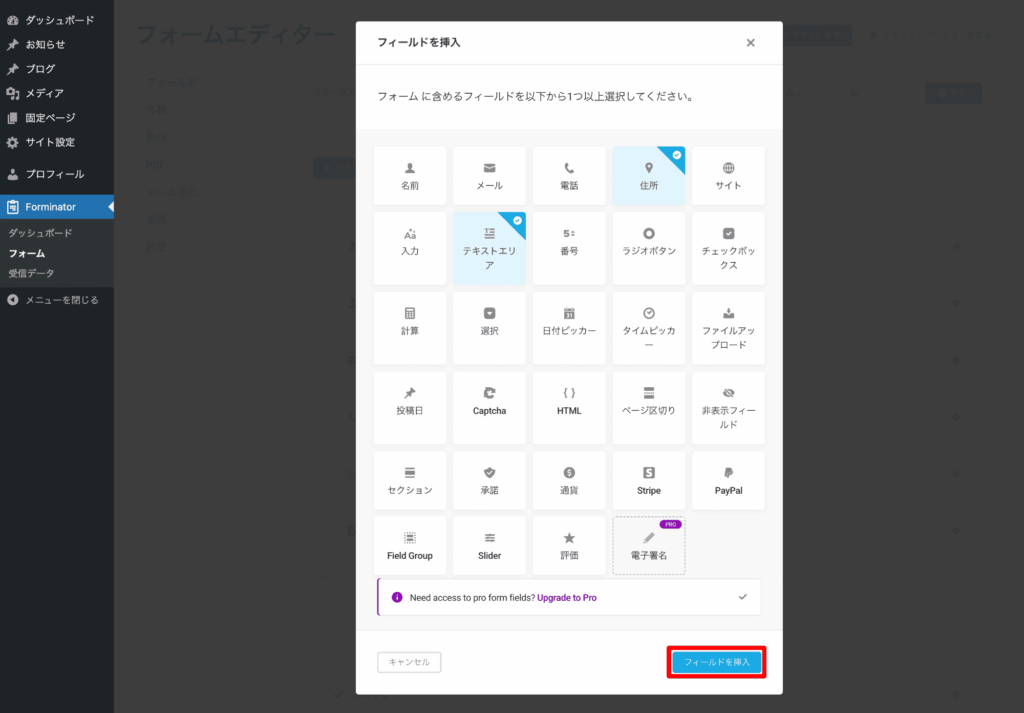The width and height of the screenshot is (1024, 713).
Task: Dismiss the pro fields notice checkmark
Action: 742,597
